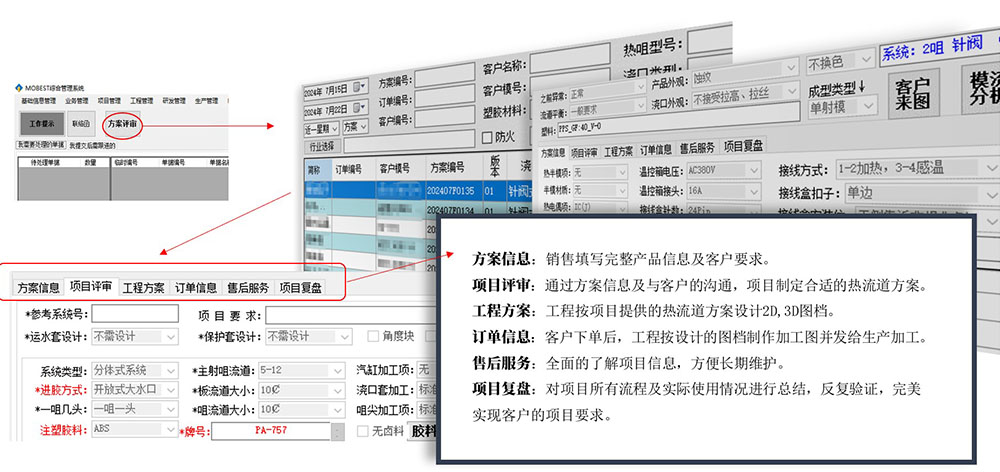Tick the 防火 checkbox
Screen dimensions: 1000x472
(487, 137)
